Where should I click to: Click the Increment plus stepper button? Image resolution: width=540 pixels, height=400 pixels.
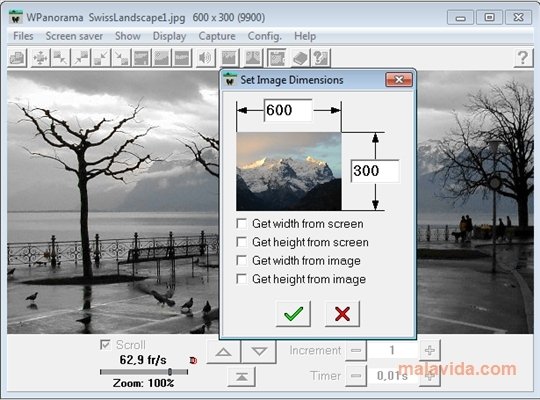(x=429, y=350)
